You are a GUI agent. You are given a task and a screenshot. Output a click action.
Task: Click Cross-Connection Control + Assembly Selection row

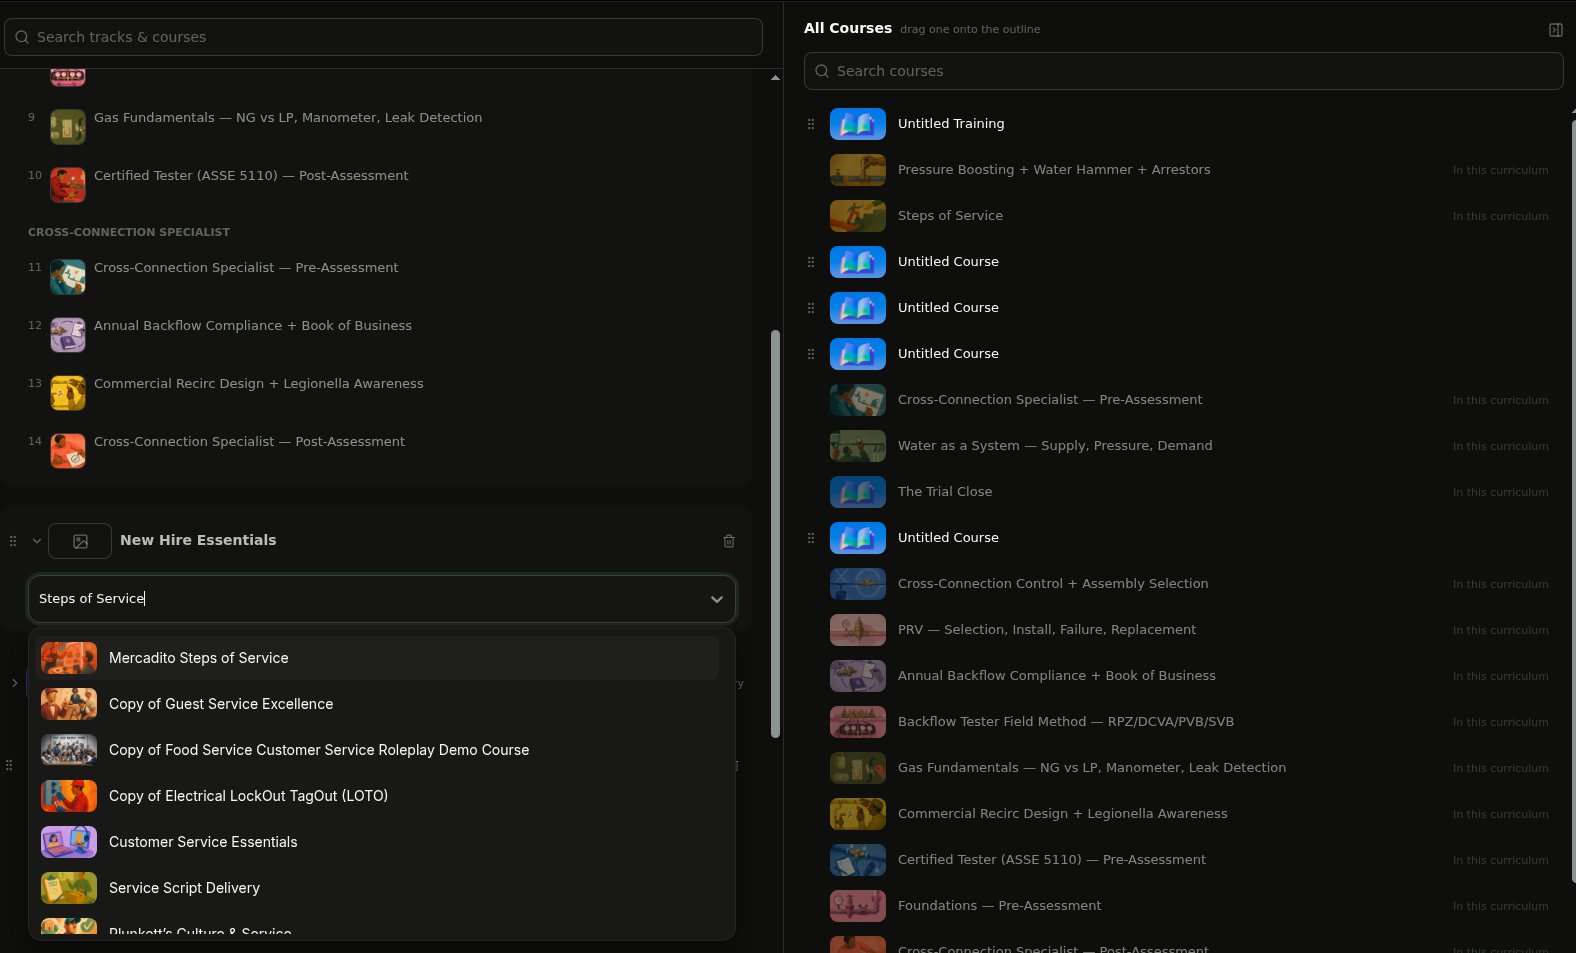pyautogui.click(x=1183, y=584)
